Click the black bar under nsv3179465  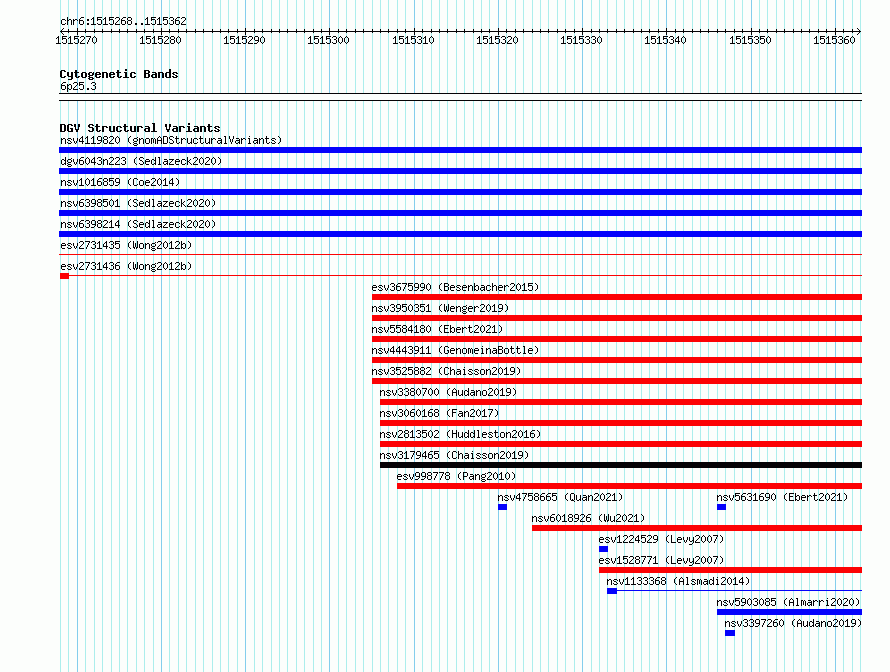click(x=621, y=465)
